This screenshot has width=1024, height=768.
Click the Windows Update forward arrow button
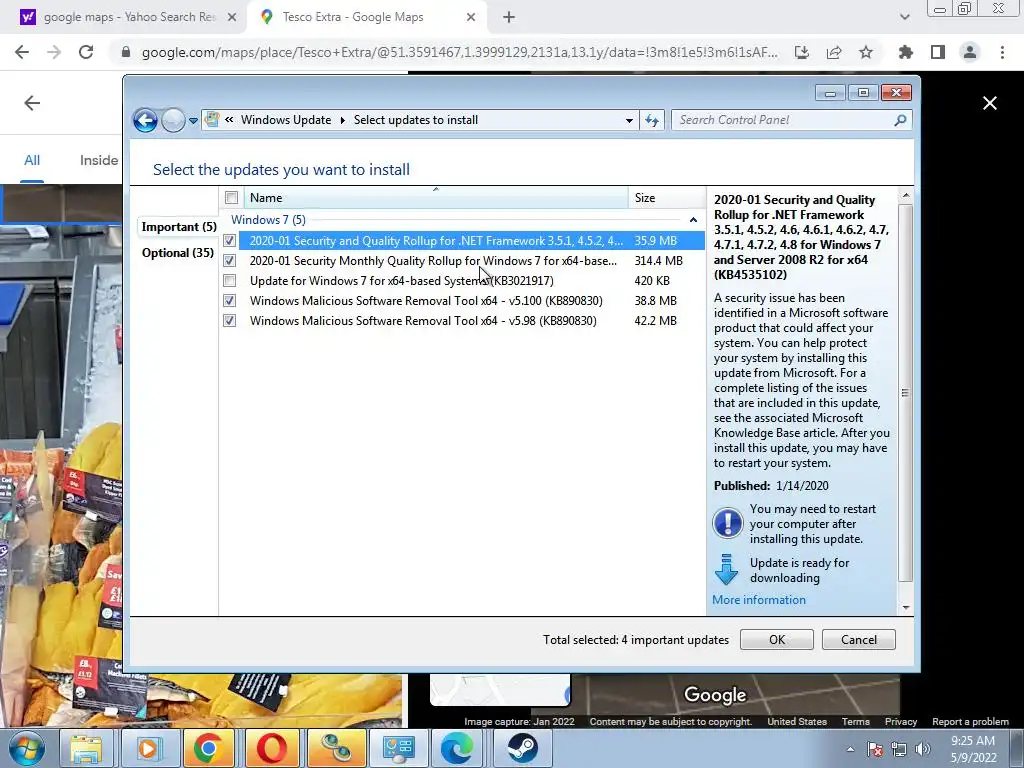173,120
